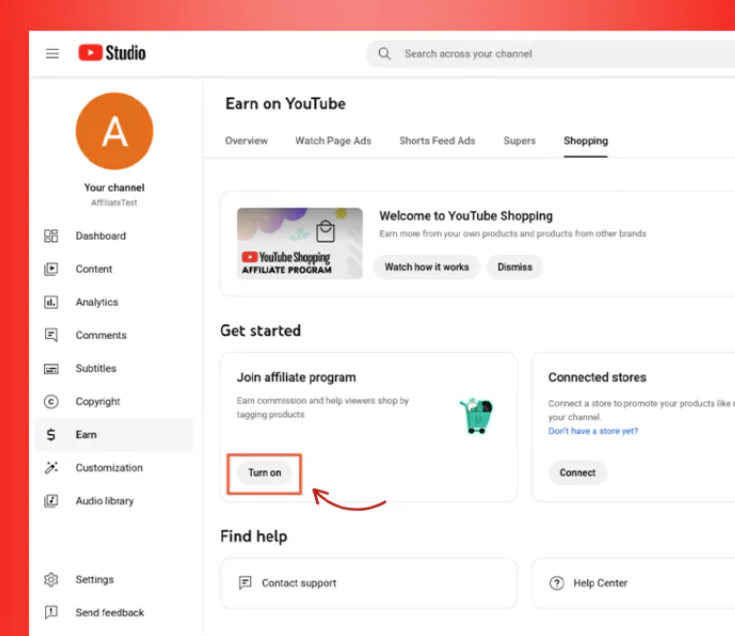Viewport: 735px width, 636px height.
Task: Click the Get started heading
Action: coord(261,331)
